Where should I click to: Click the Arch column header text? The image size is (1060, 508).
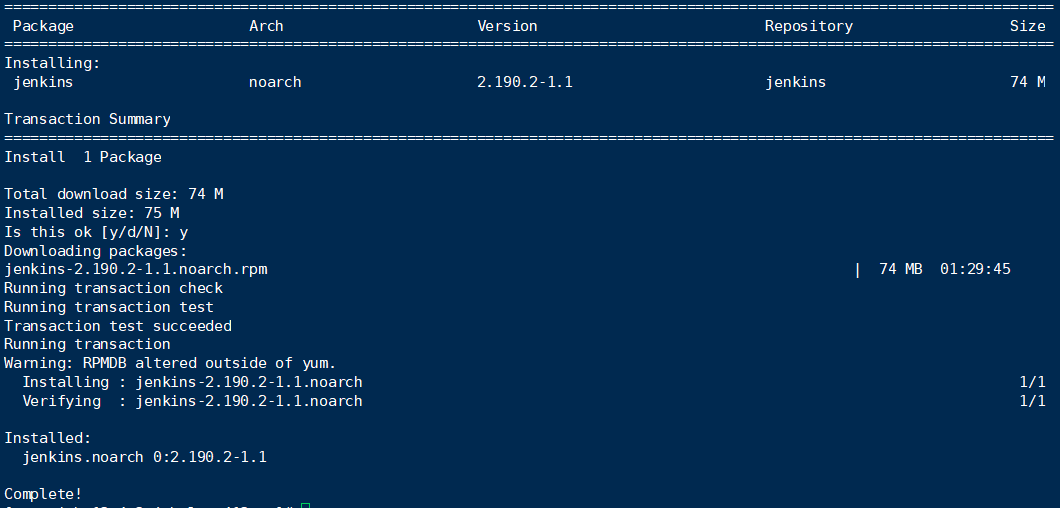click(x=266, y=26)
